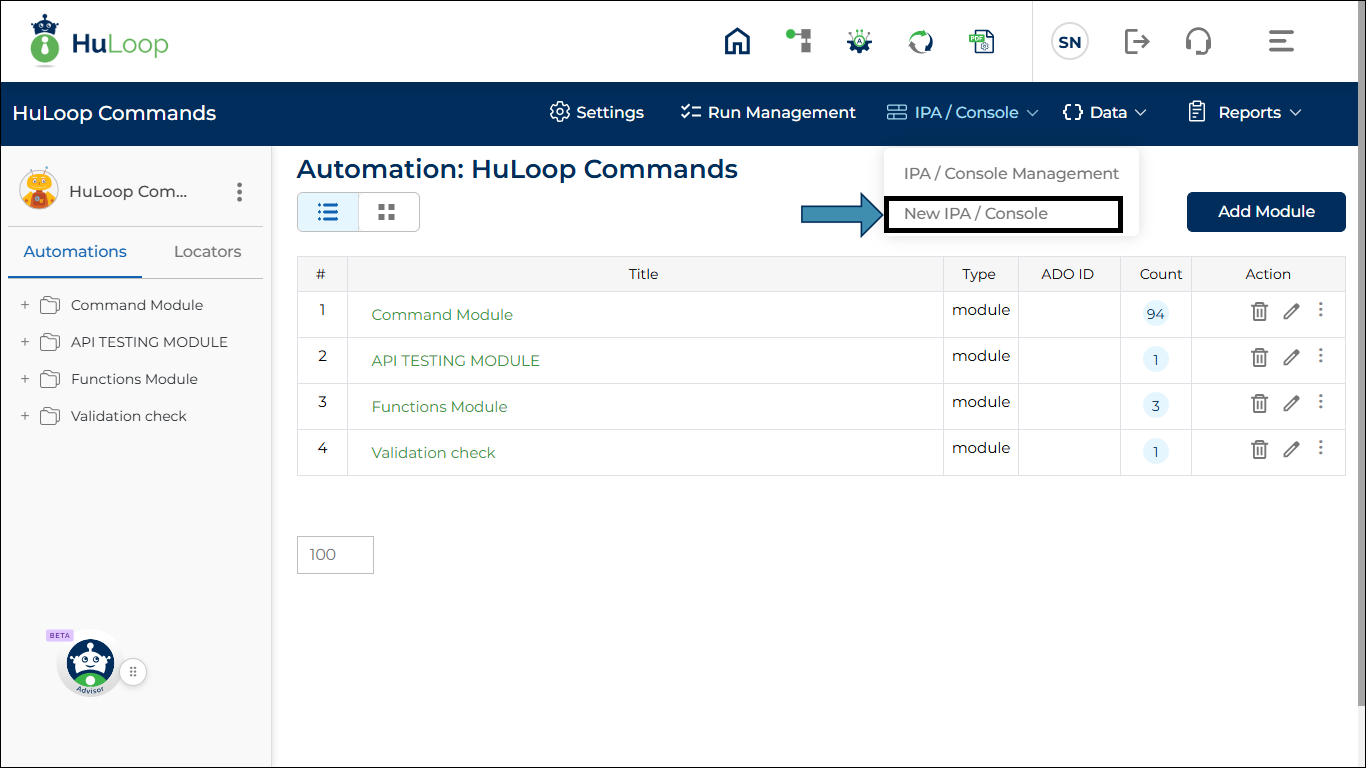Expand the Functions Module tree folder
The image size is (1366, 768).
25,379
